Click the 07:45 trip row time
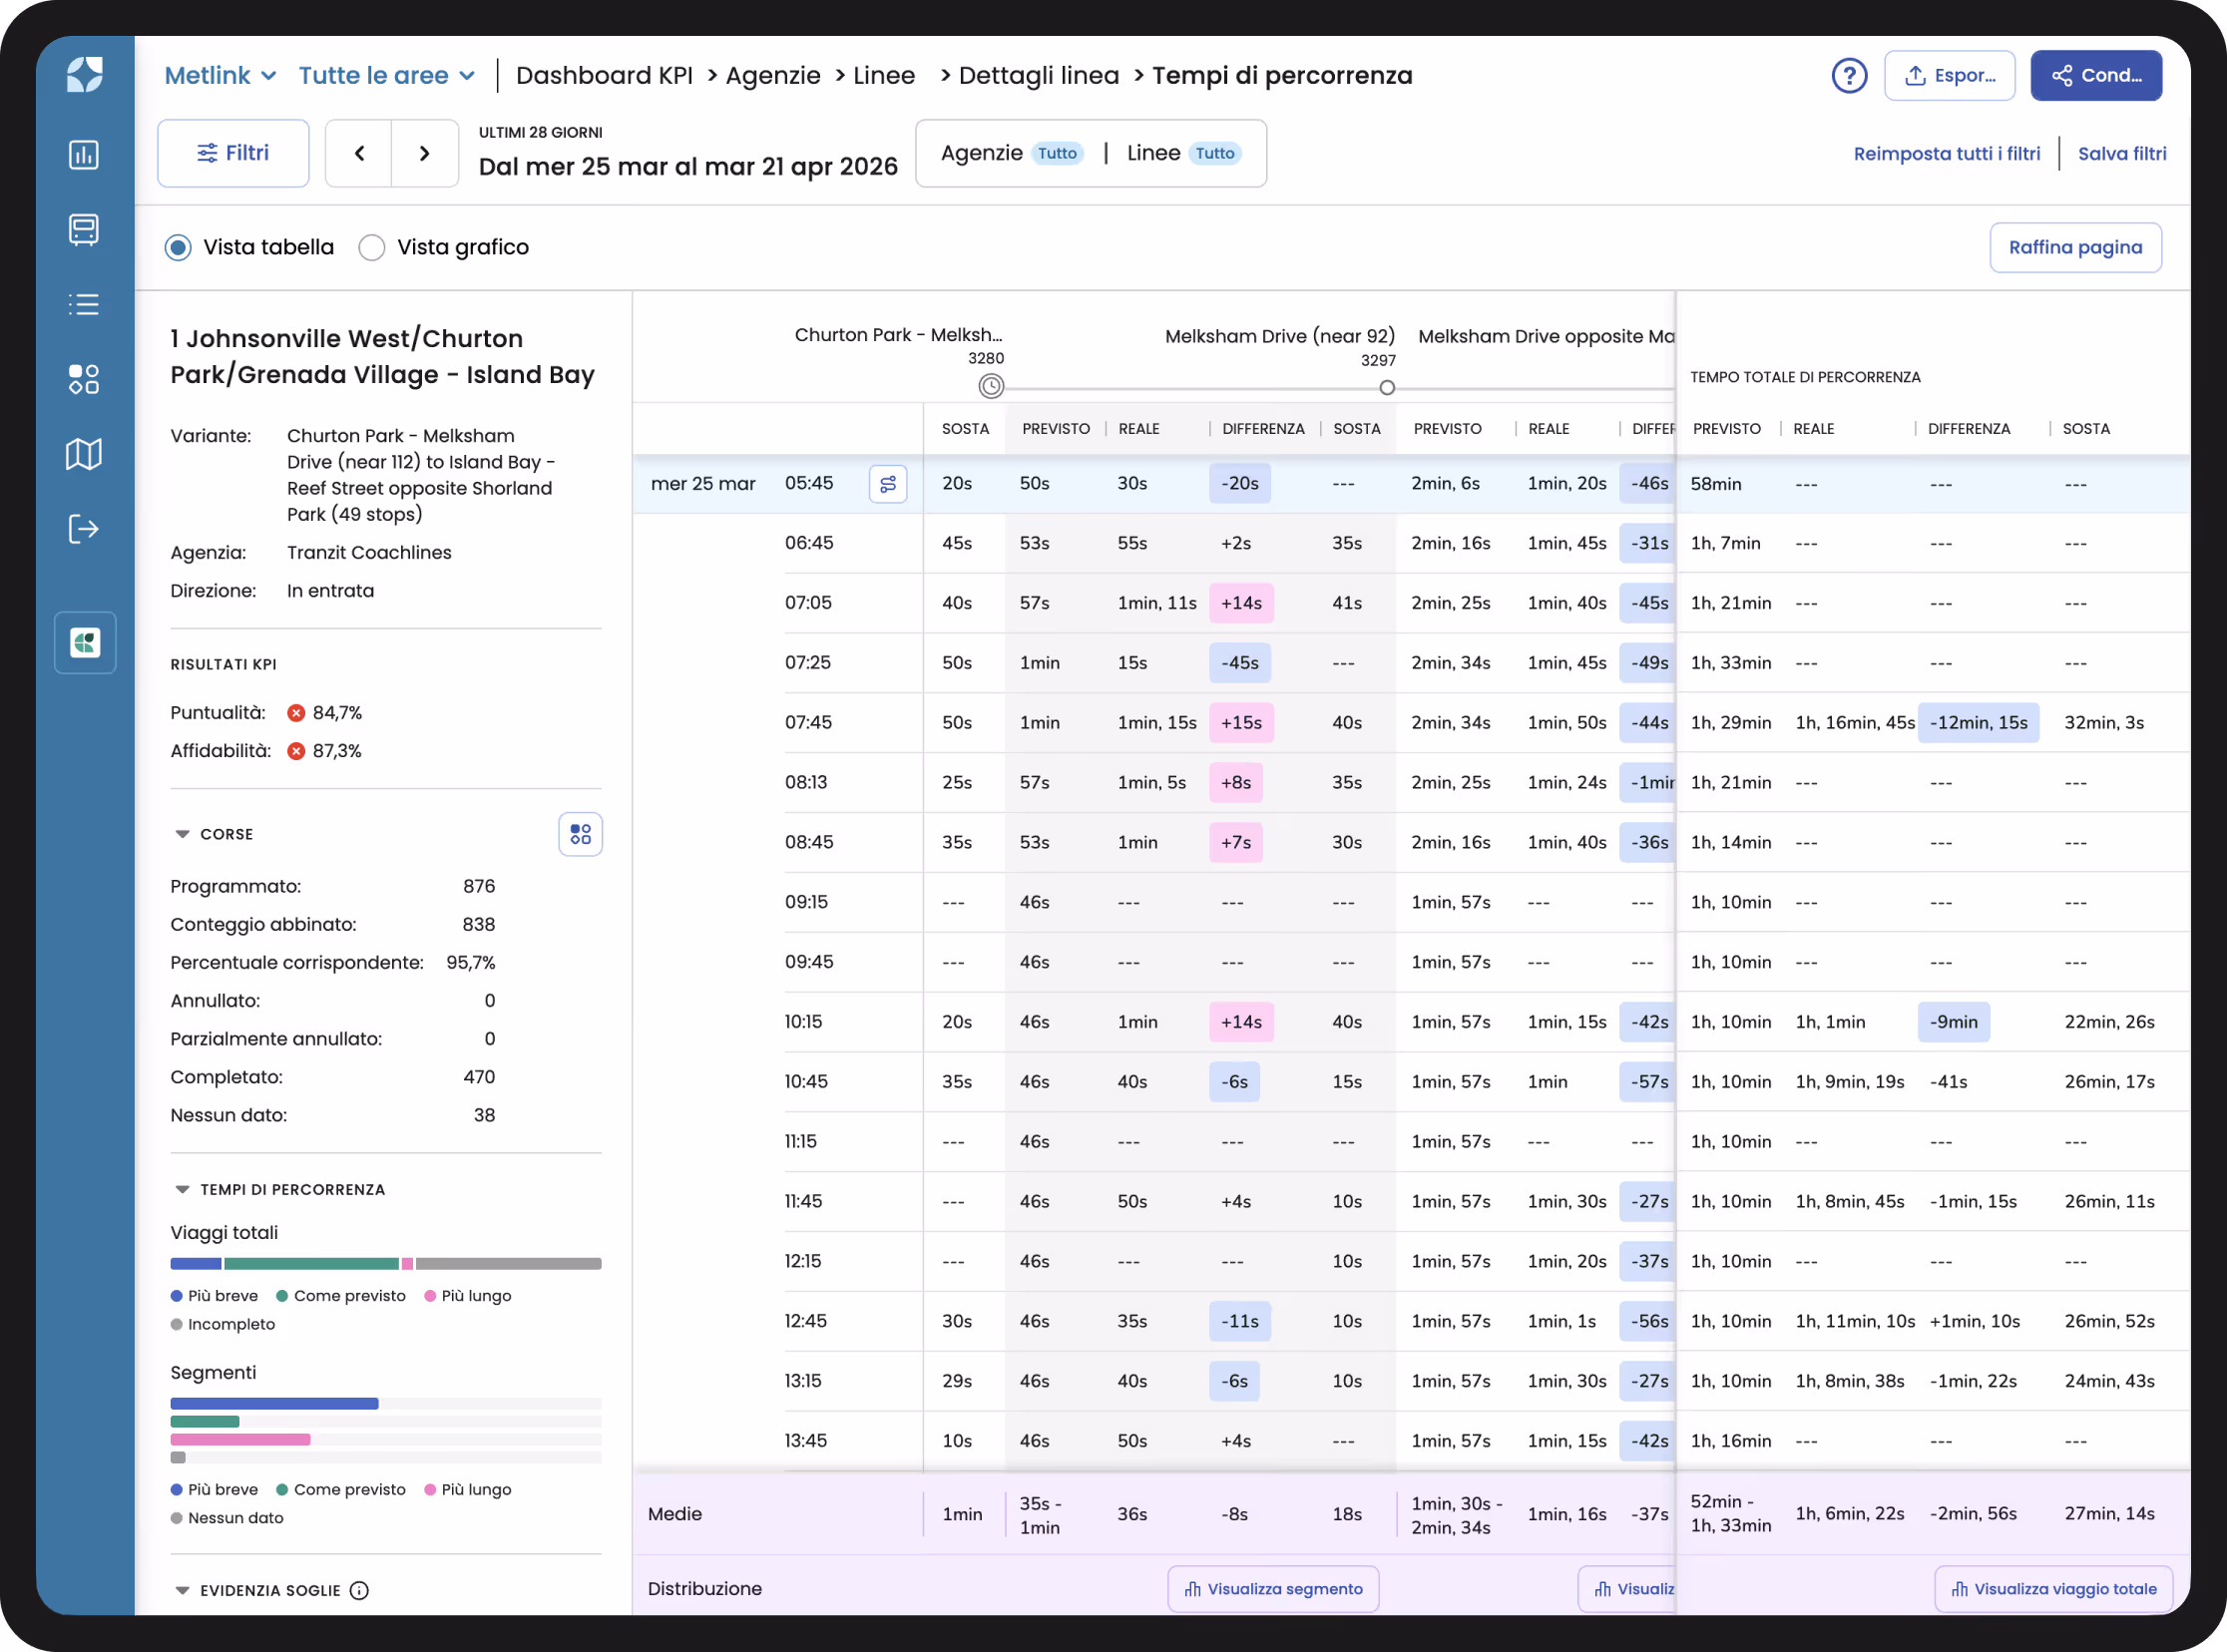This screenshot has width=2227, height=1652. pyautogui.click(x=808, y=722)
